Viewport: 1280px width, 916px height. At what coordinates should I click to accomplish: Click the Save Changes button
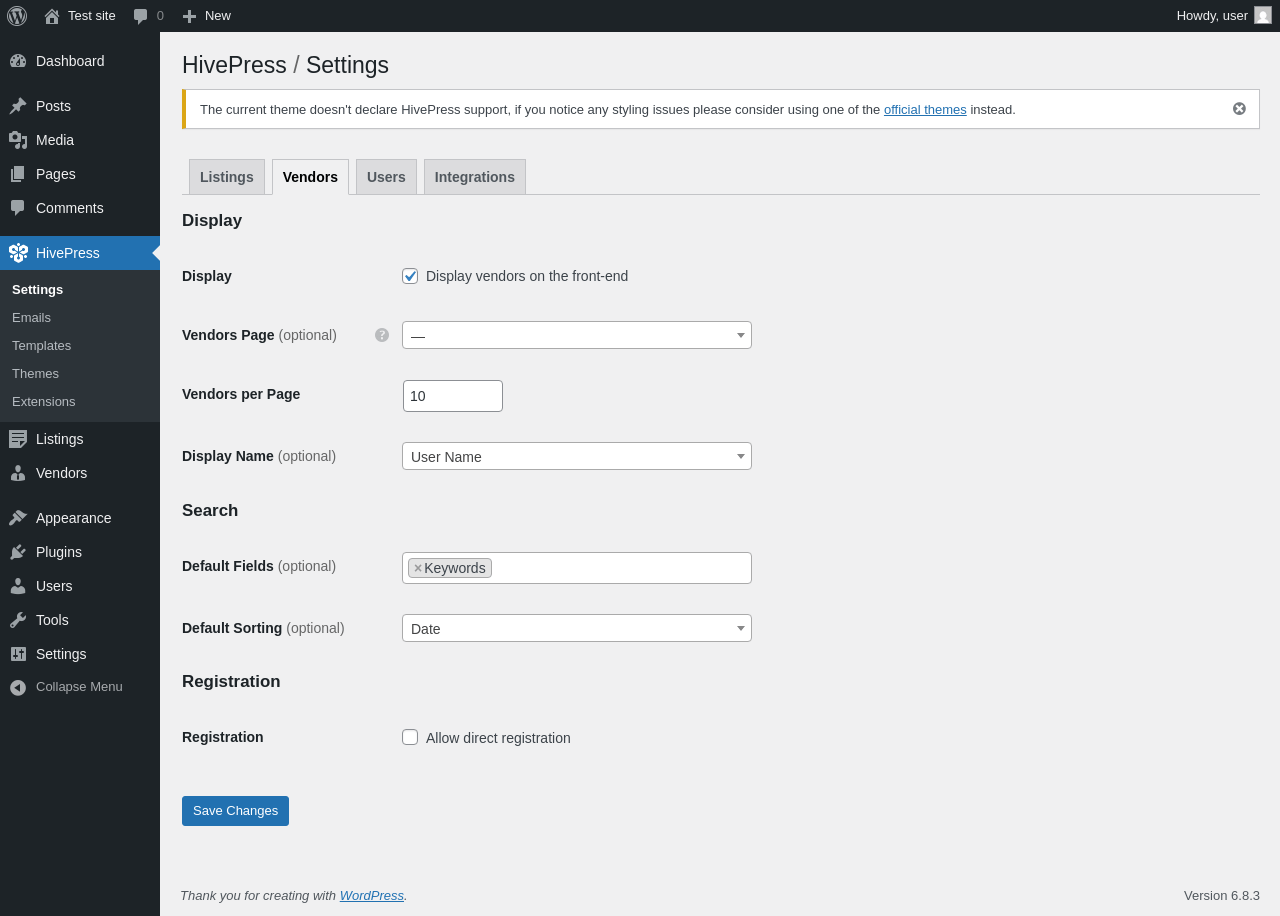[235, 811]
